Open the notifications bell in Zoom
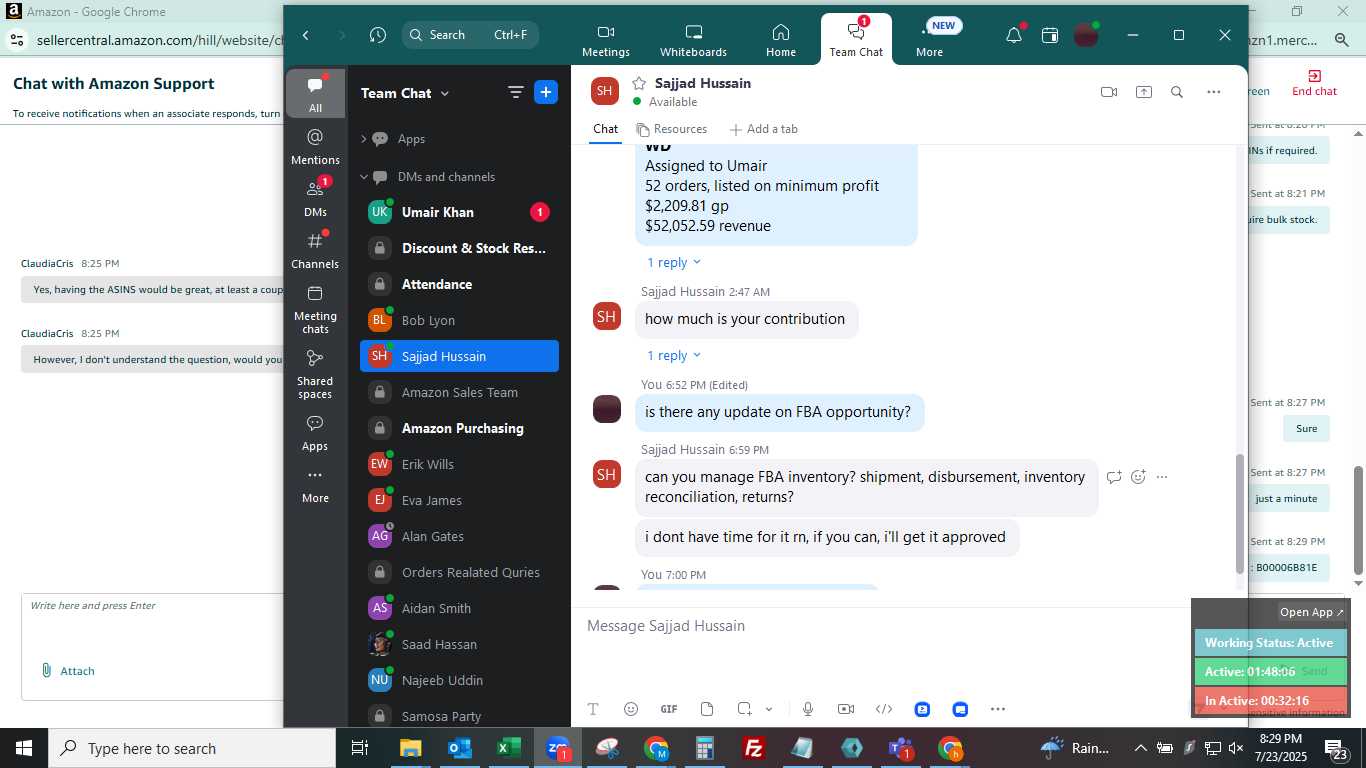This screenshot has height=768, width=1366. coord(1014,35)
